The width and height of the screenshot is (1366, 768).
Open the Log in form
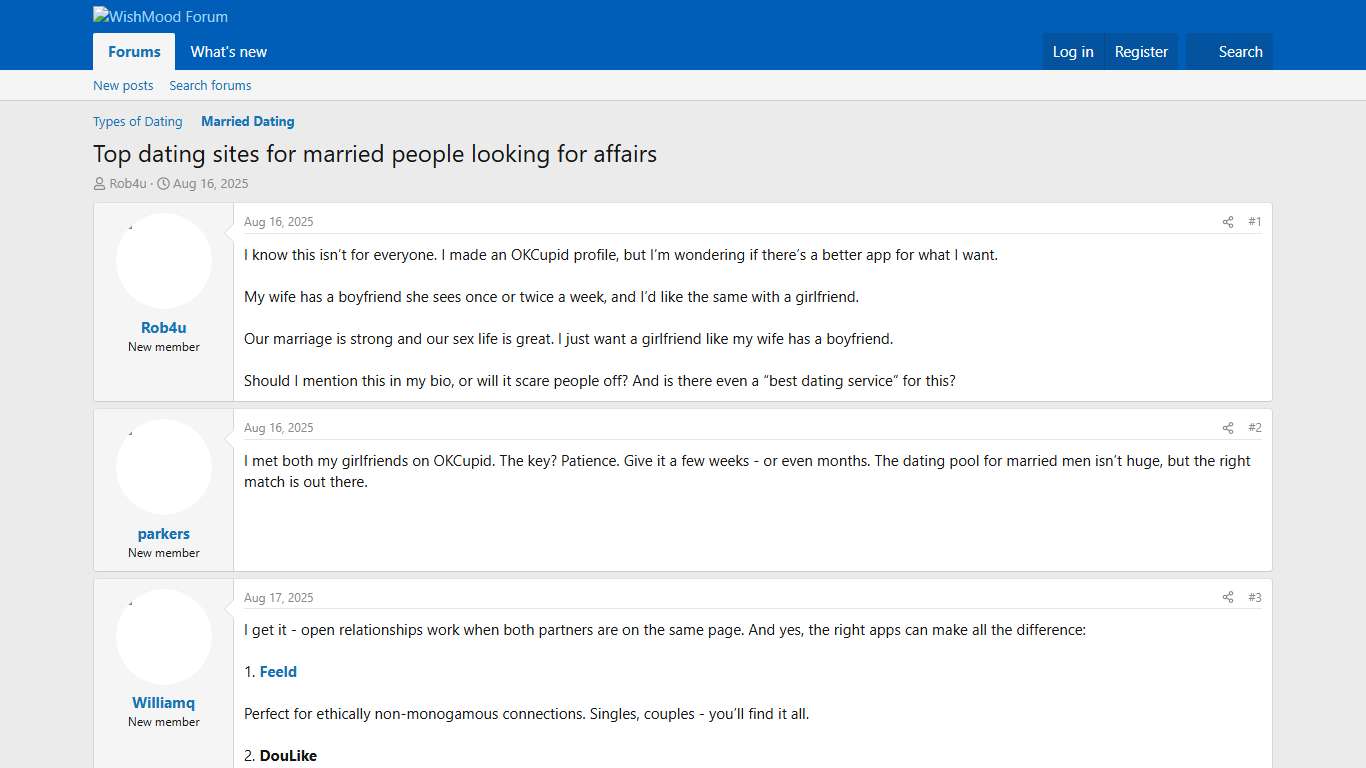[x=1073, y=52]
